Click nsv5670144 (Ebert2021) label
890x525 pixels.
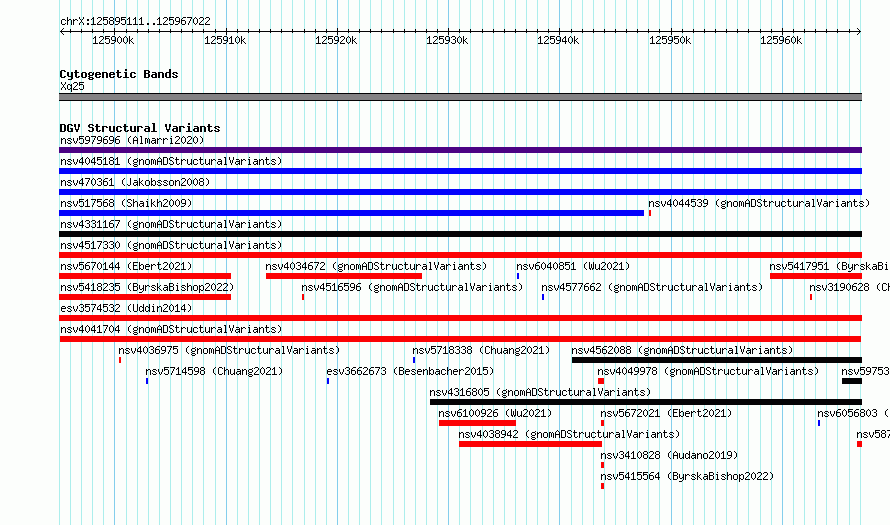tap(126, 266)
